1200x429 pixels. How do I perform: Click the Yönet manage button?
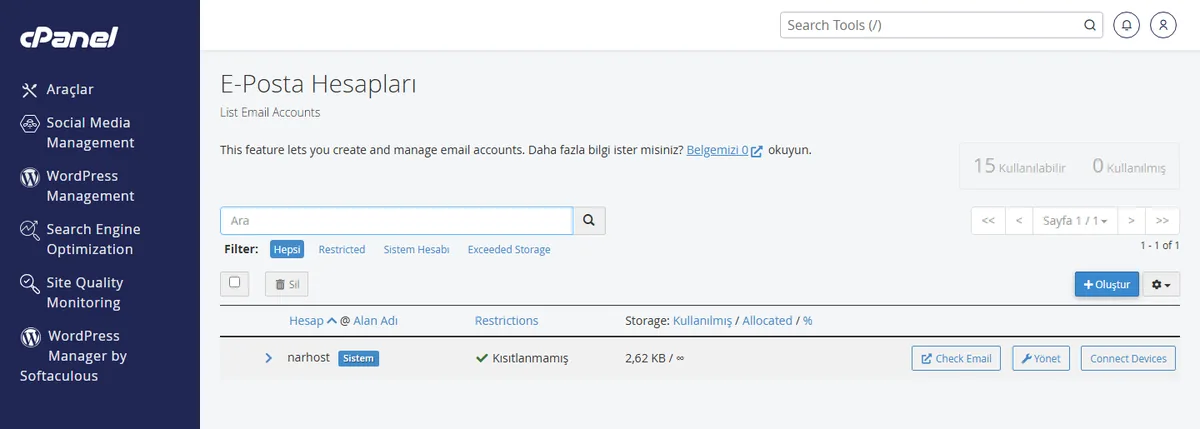1041,358
